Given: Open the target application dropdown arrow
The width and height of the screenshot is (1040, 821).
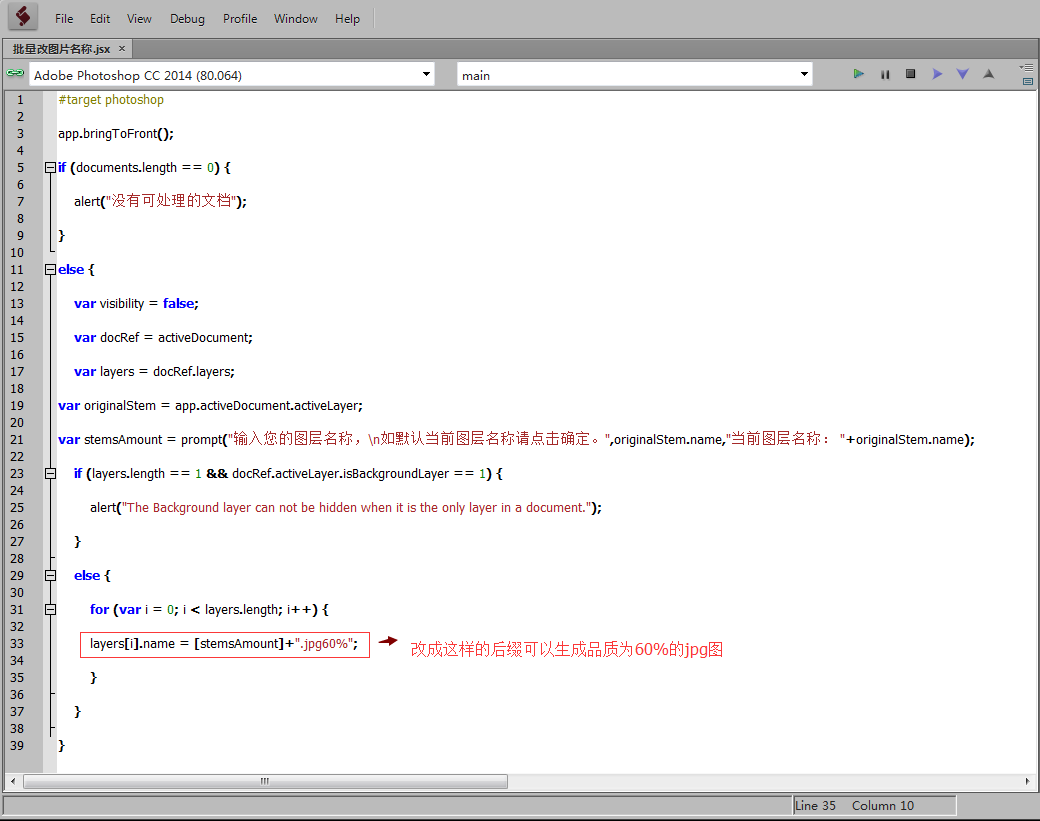Looking at the screenshot, I should [x=426, y=74].
